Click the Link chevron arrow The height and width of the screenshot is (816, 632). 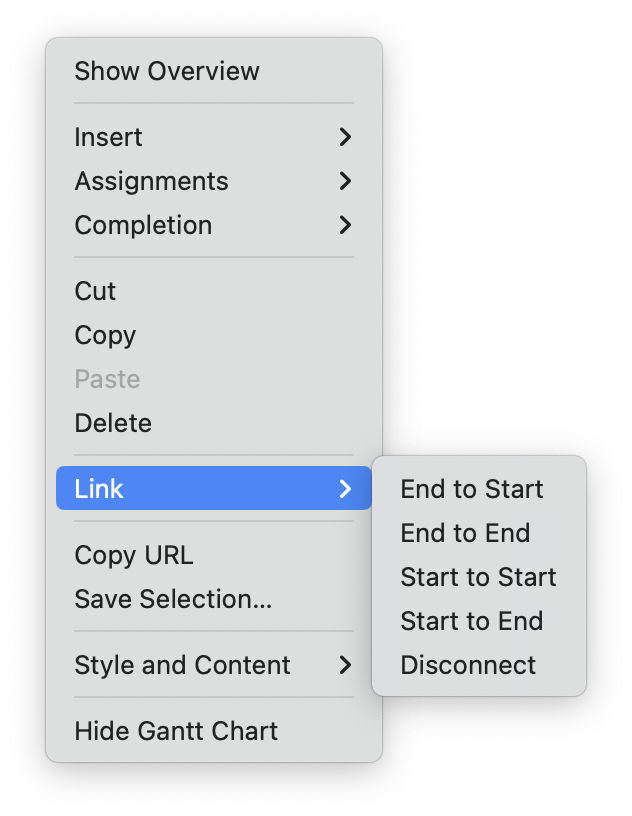click(345, 489)
